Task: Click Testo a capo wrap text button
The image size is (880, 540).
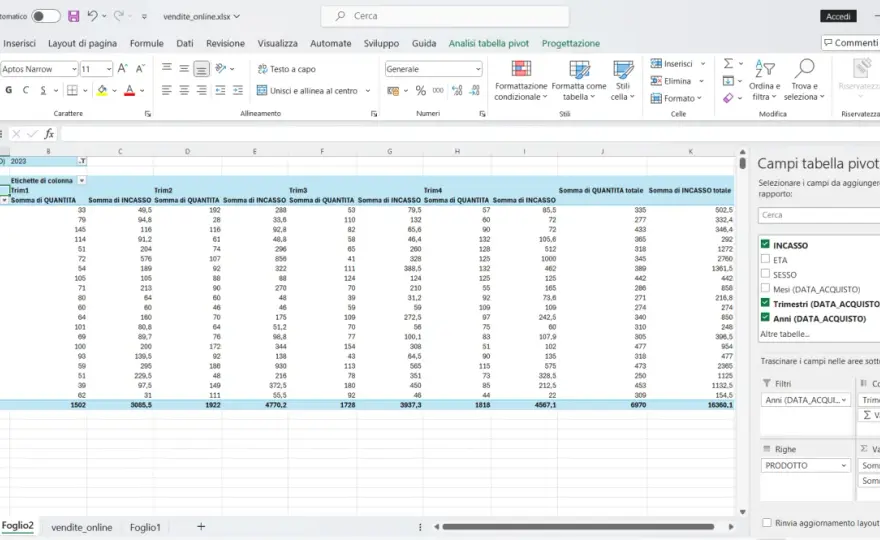Action: coord(287,69)
